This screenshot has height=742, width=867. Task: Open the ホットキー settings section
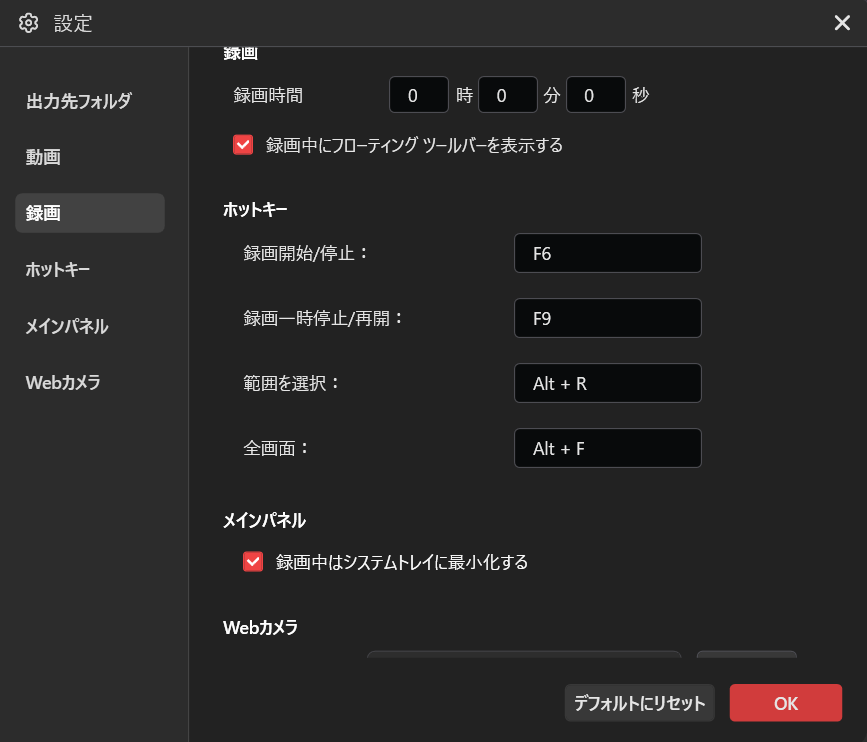pyautogui.click(x=59, y=269)
